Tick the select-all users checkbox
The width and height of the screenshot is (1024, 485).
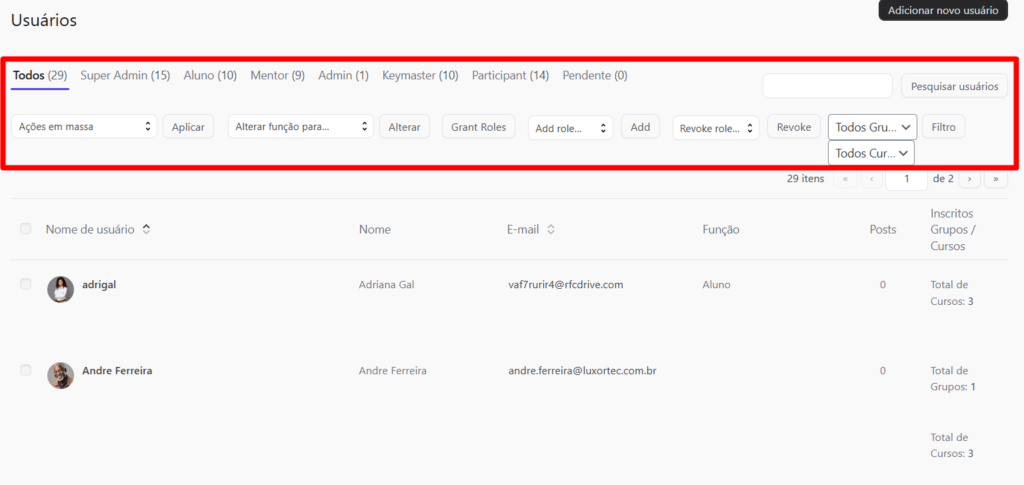click(x=26, y=229)
